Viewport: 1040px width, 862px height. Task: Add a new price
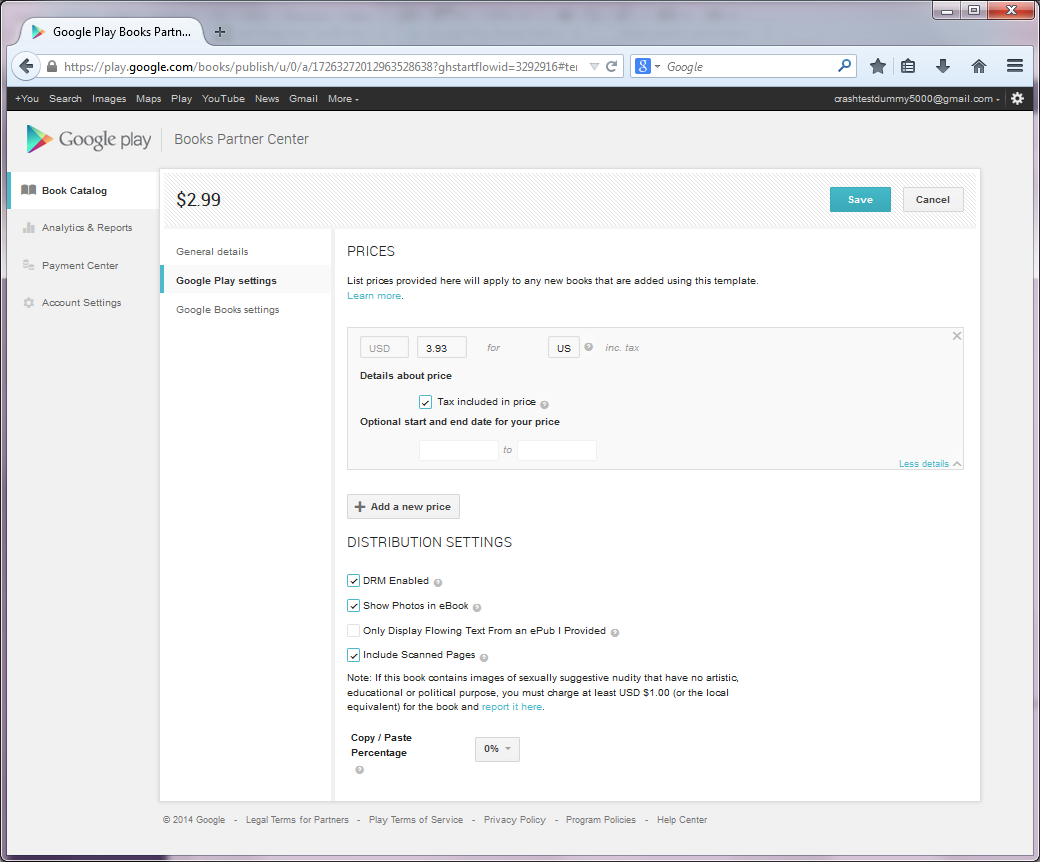click(403, 507)
